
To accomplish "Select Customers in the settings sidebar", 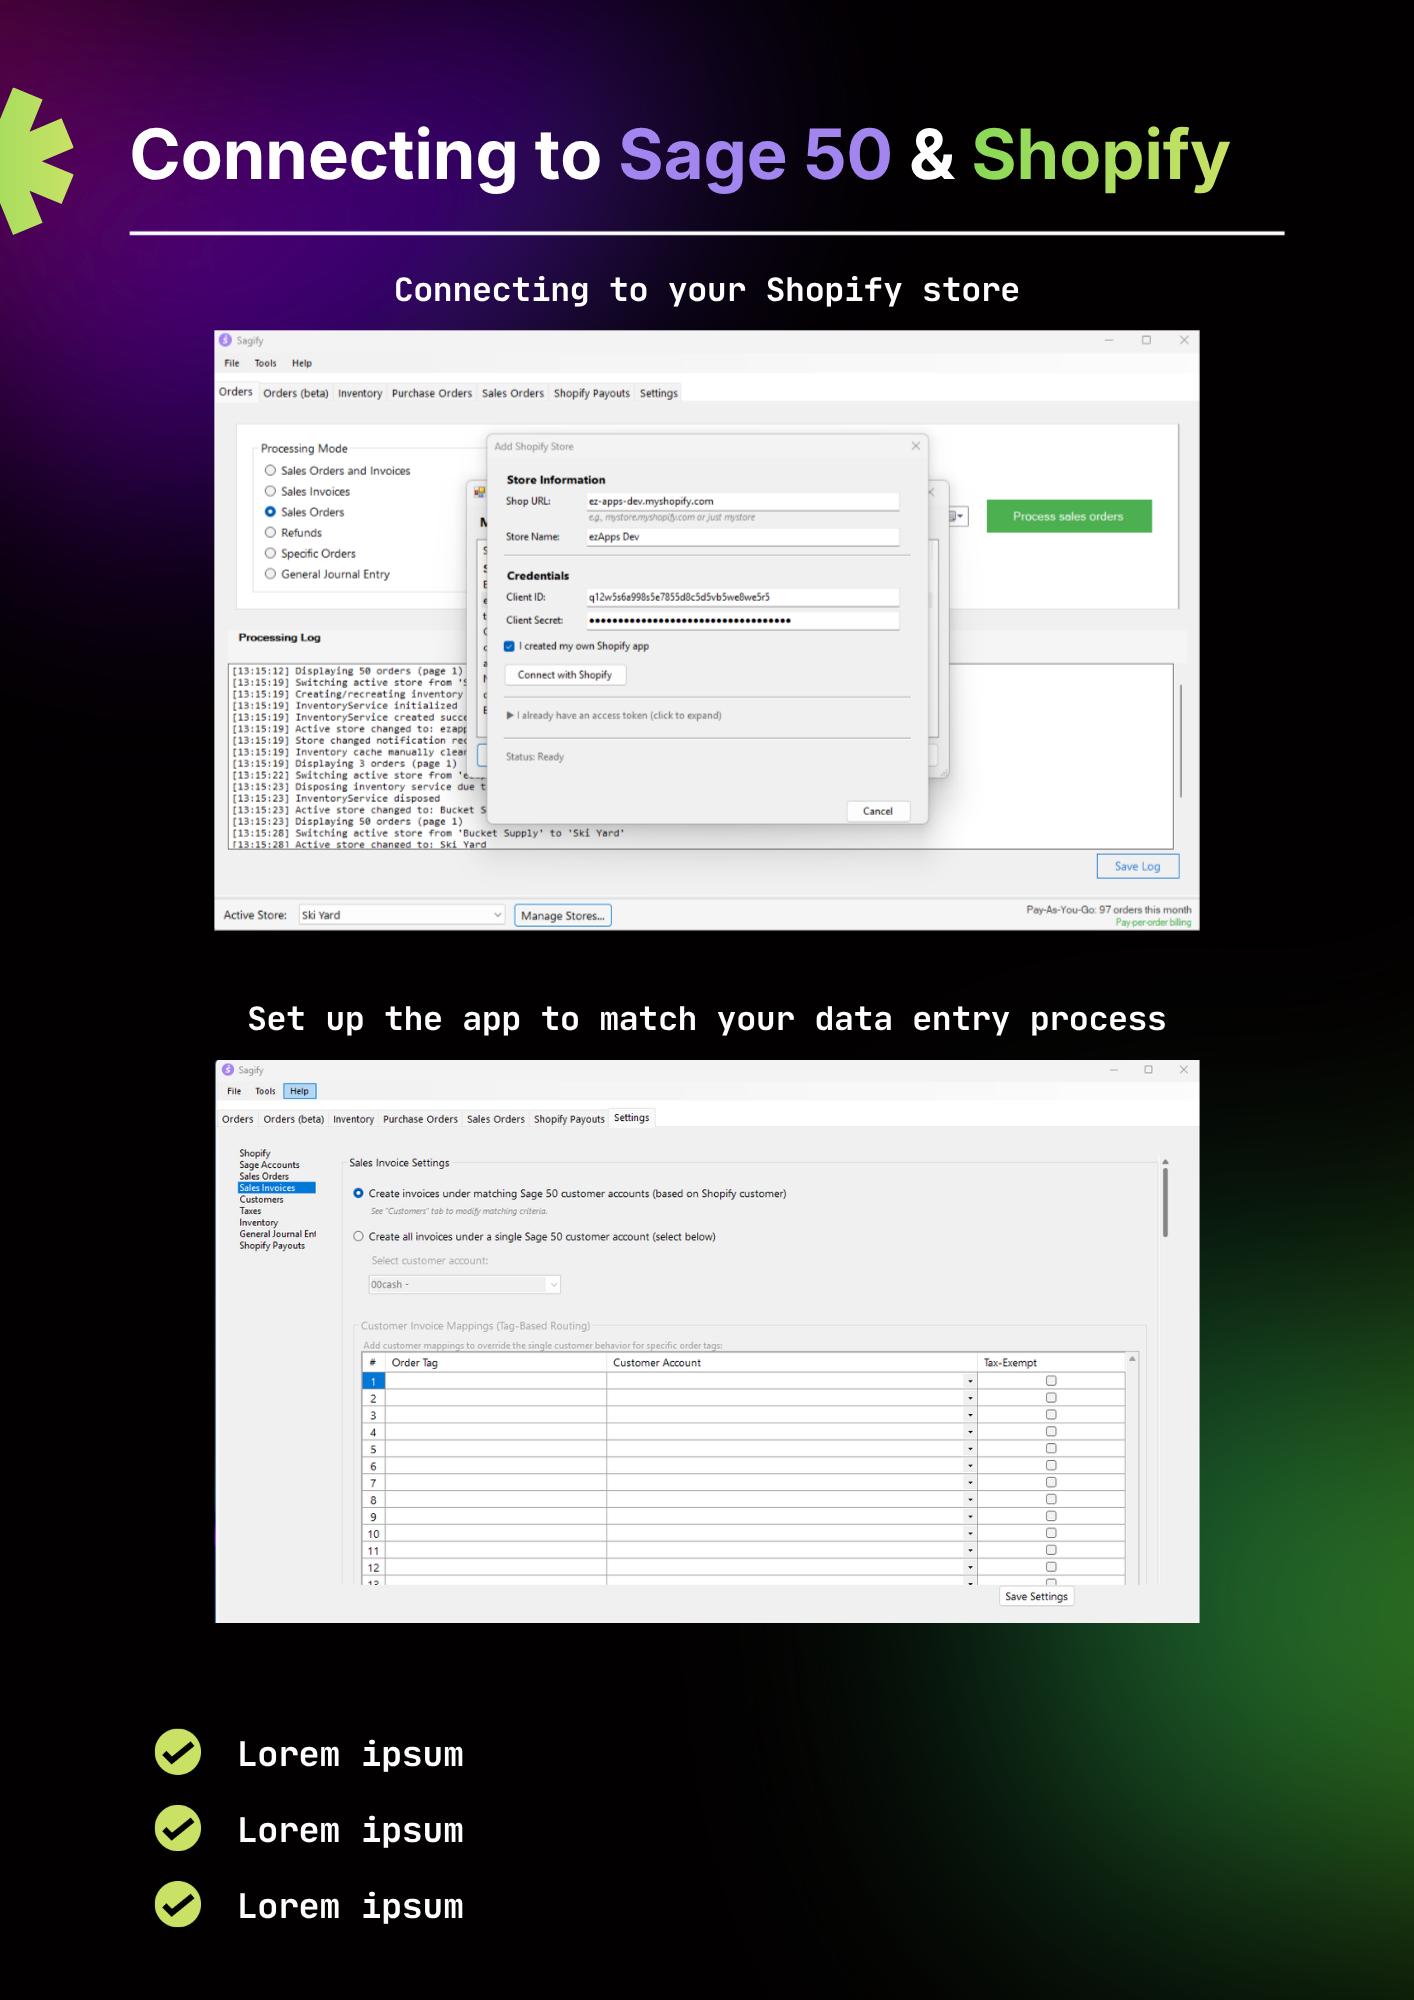I will point(261,1199).
